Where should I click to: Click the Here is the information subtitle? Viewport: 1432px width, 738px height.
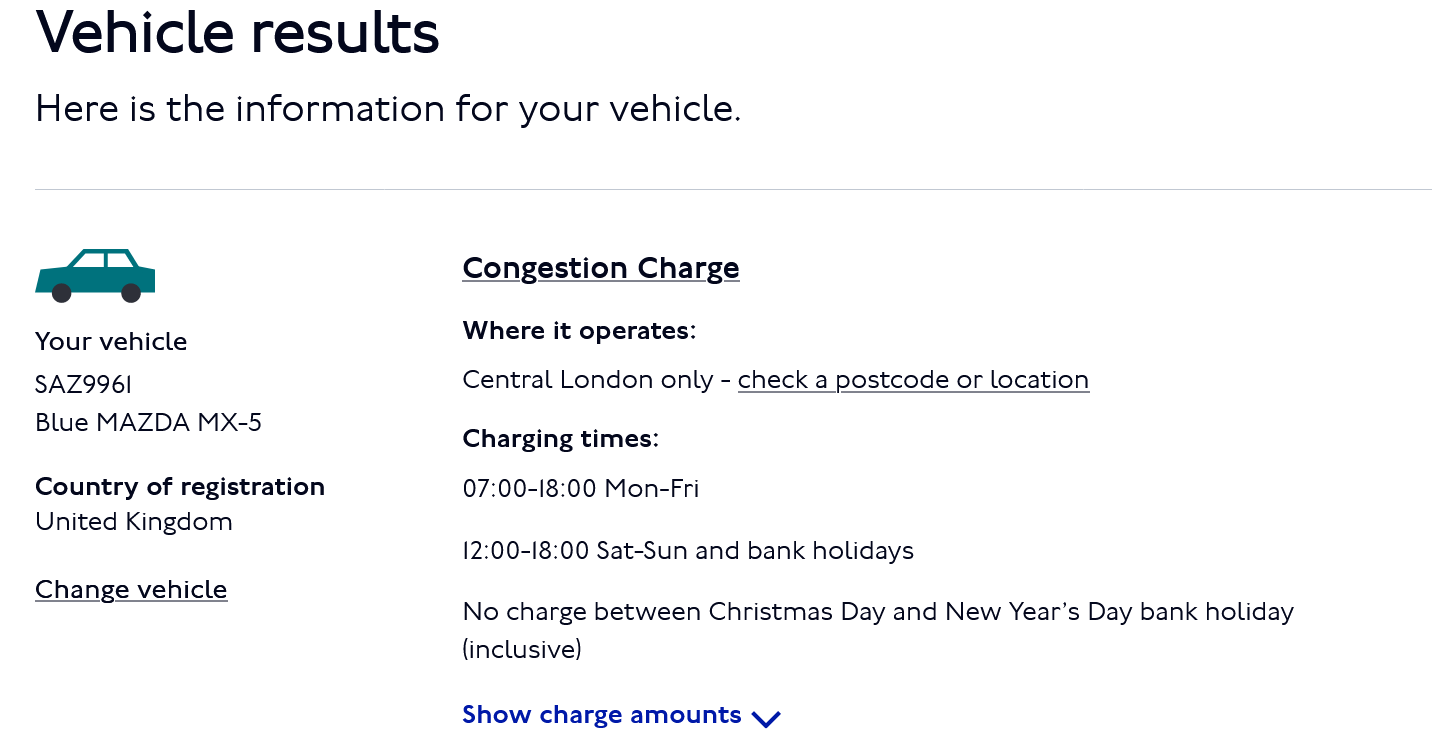pyautogui.click(x=387, y=109)
